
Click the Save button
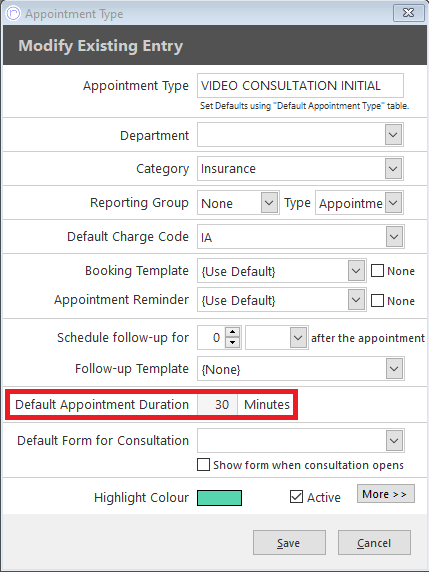click(x=289, y=543)
